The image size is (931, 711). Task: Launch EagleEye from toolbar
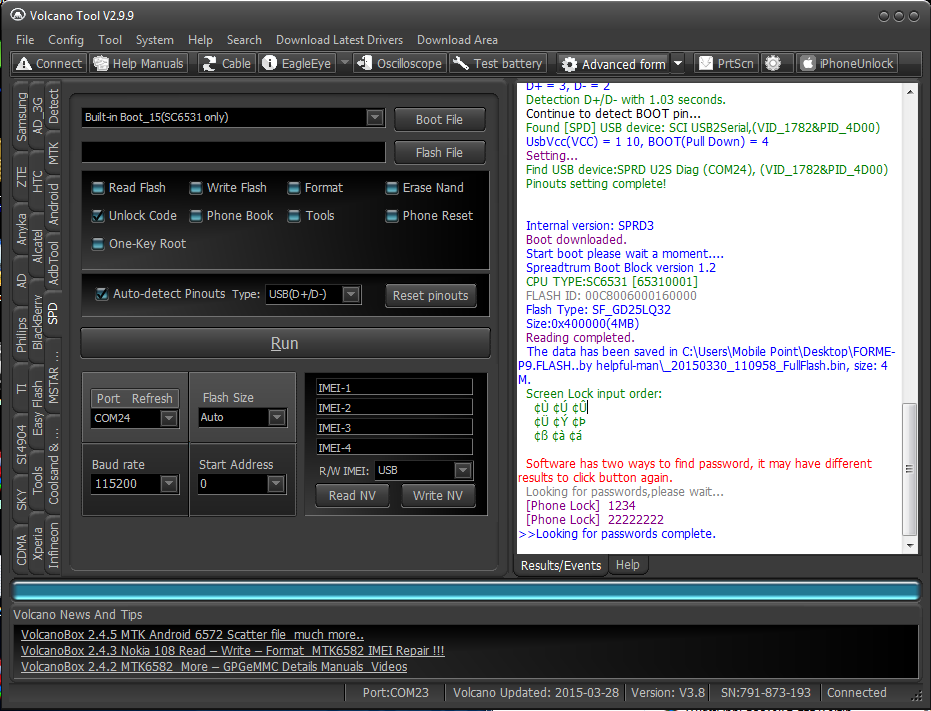pyautogui.click(x=297, y=64)
